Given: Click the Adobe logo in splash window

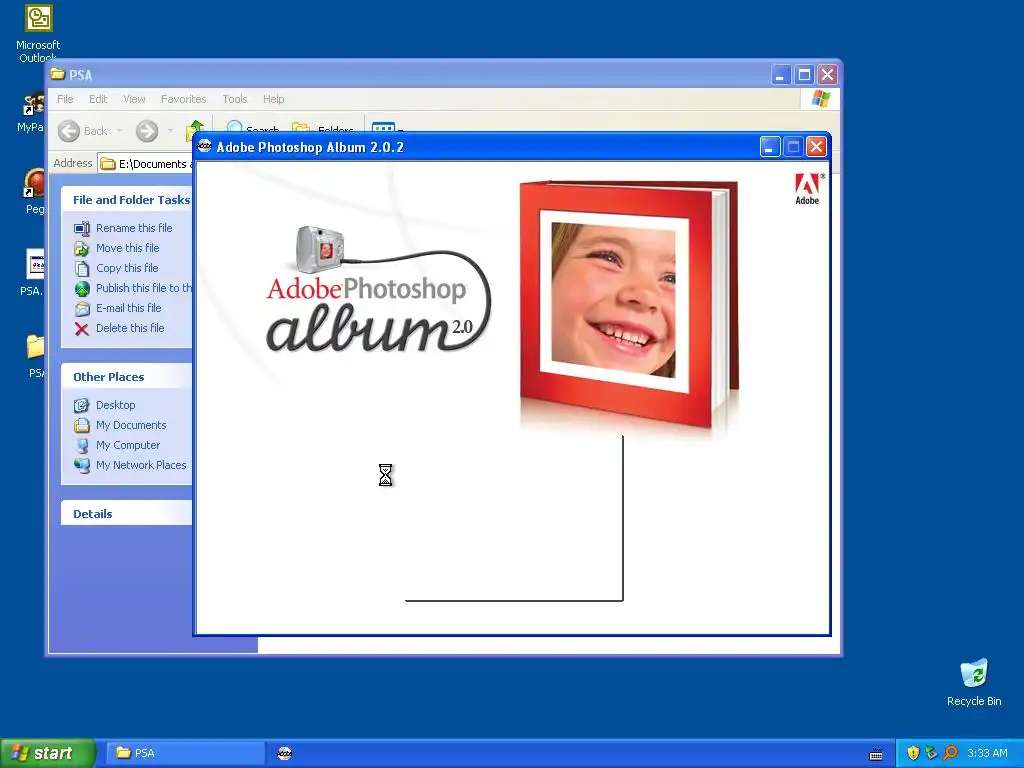Looking at the screenshot, I should click(807, 189).
